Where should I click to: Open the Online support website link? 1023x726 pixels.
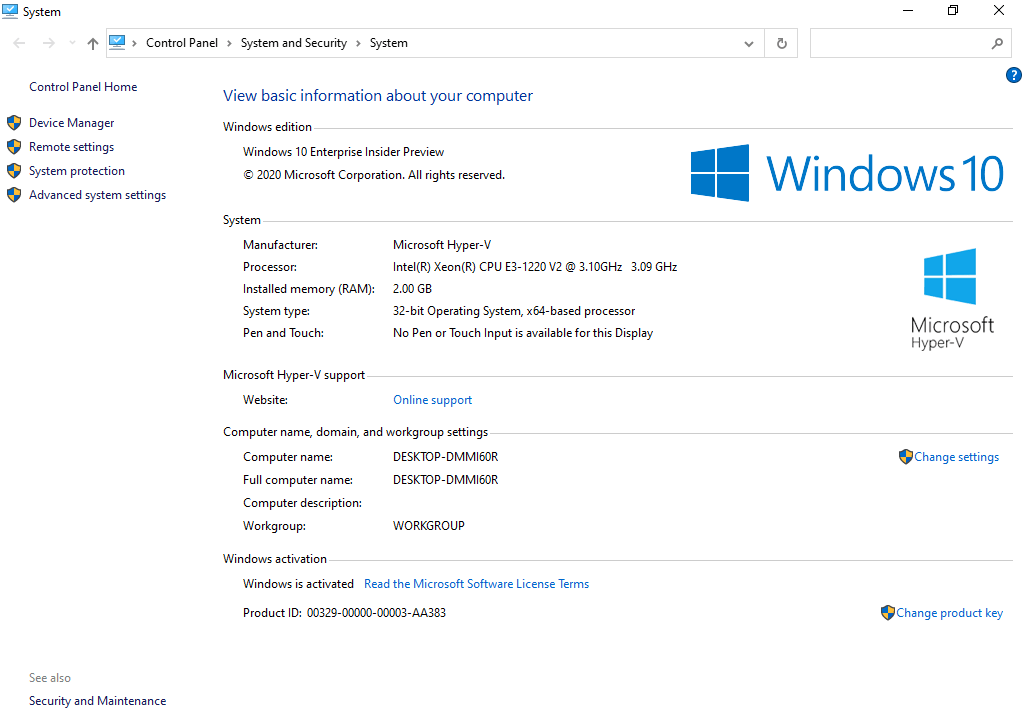click(432, 400)
